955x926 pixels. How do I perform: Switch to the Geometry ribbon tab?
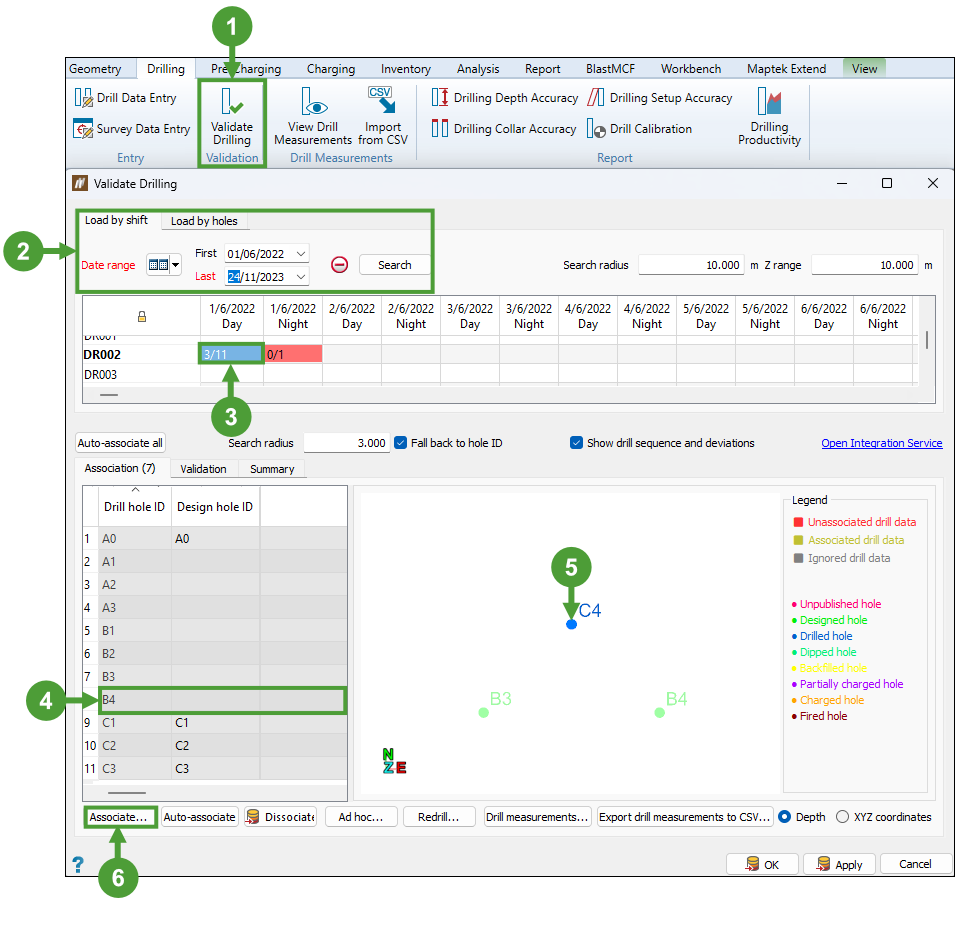[x=95, y=69]
